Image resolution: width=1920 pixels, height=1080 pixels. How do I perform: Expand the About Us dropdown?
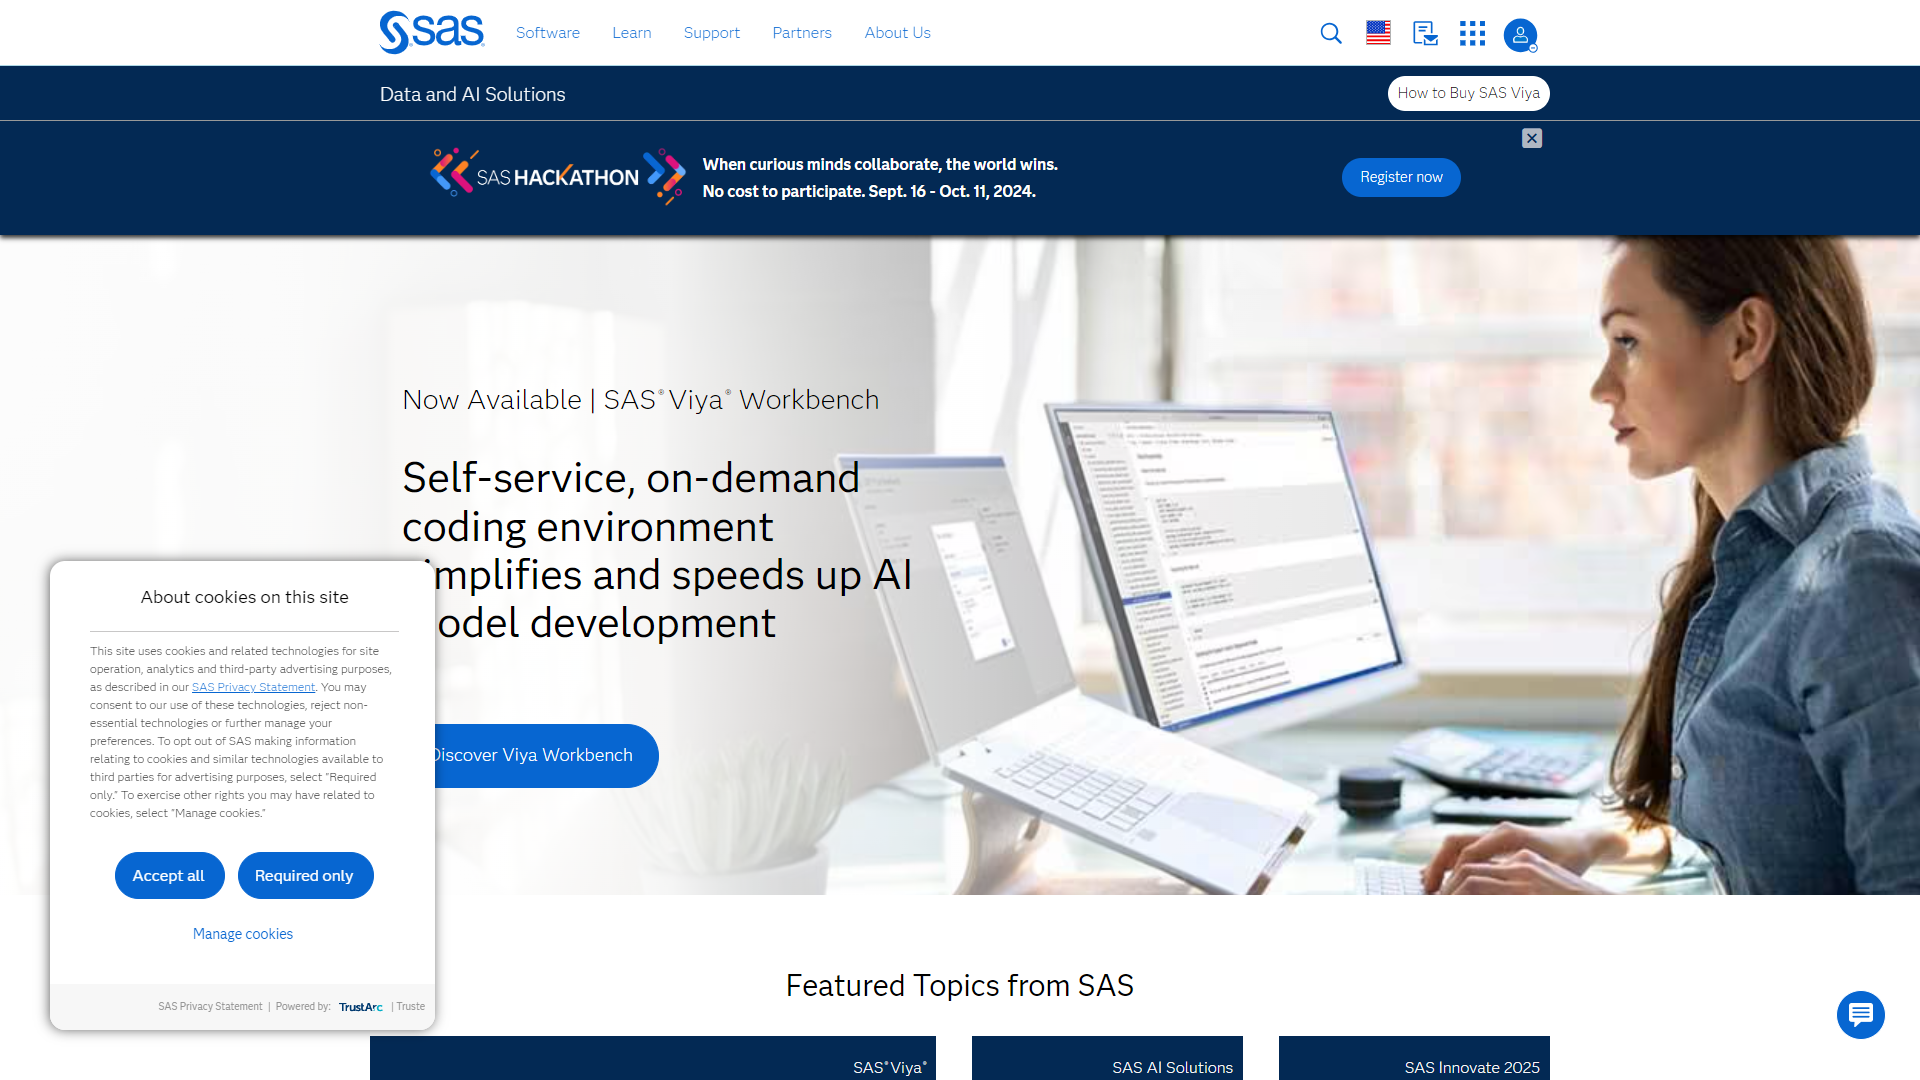tap(897, 32)
